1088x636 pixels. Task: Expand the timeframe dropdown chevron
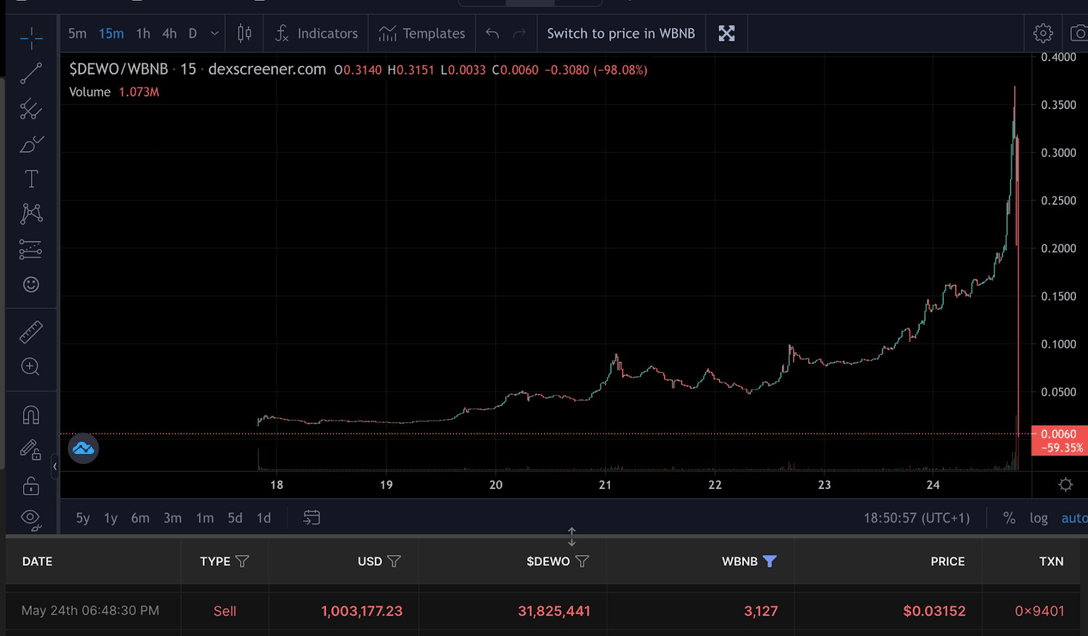pos(215,33)
